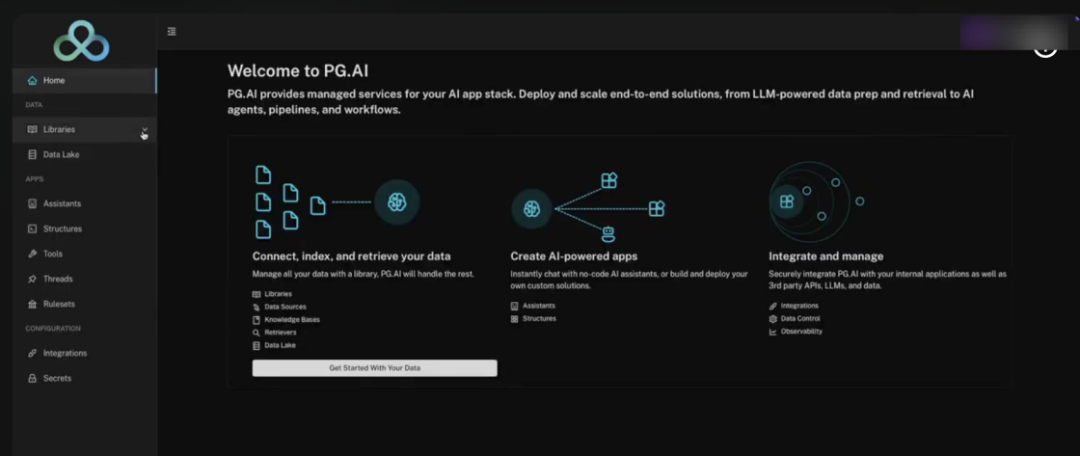Click the Assistants icon under Create AI-powered apps
This screenshot has height=456, width=1080.
point(515,306)
